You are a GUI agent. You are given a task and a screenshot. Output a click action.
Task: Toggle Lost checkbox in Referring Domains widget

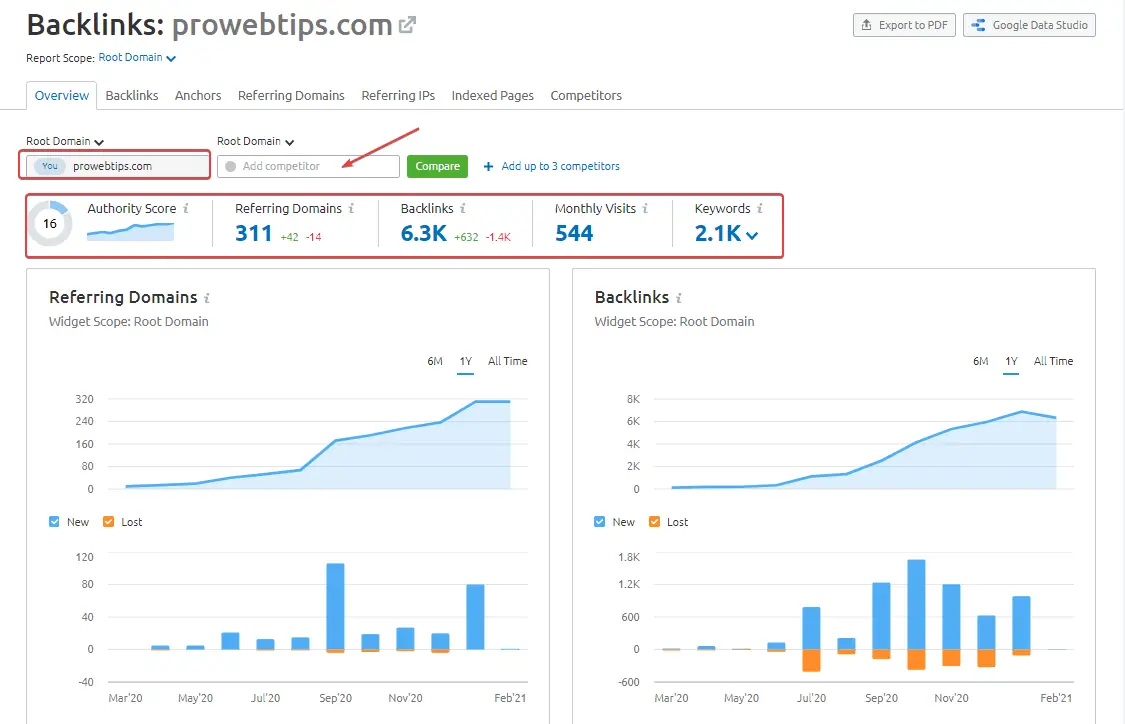[108, 522]
